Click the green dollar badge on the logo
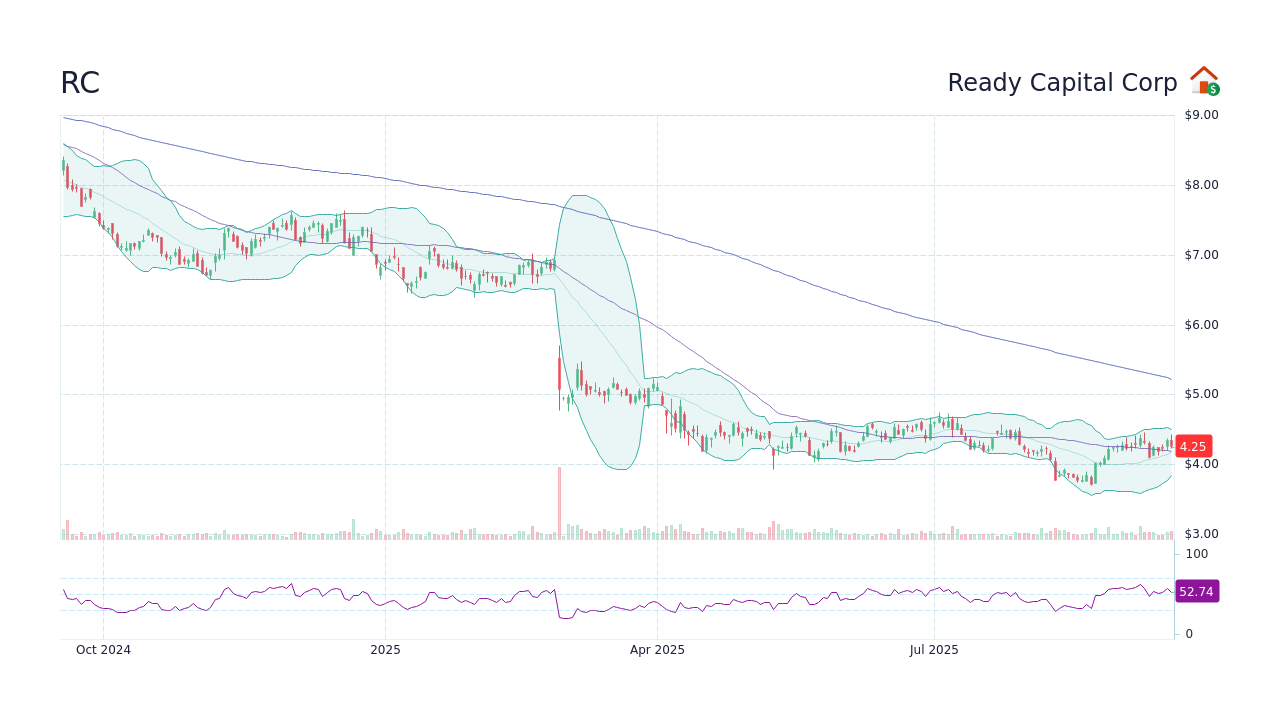This screenshot has width=1280, height=720. [x=1212, y=91]
